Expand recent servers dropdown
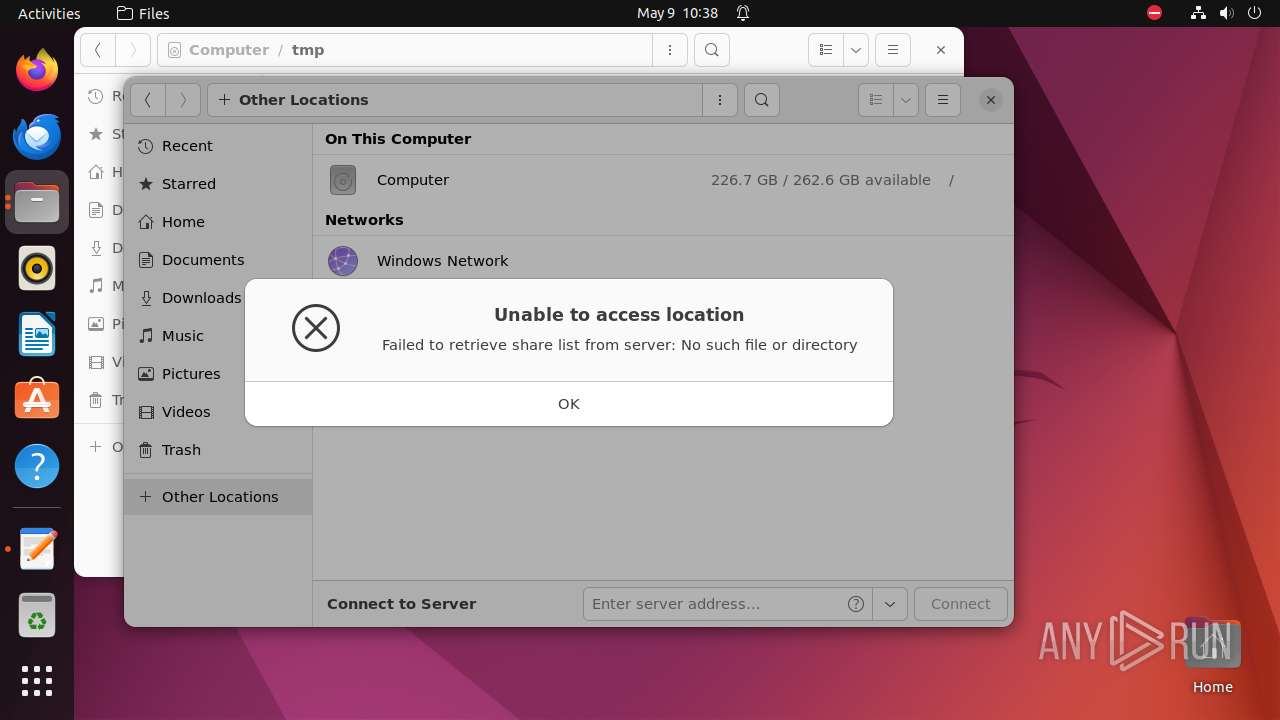This screenshot has width=1280, height=720. 890,604
